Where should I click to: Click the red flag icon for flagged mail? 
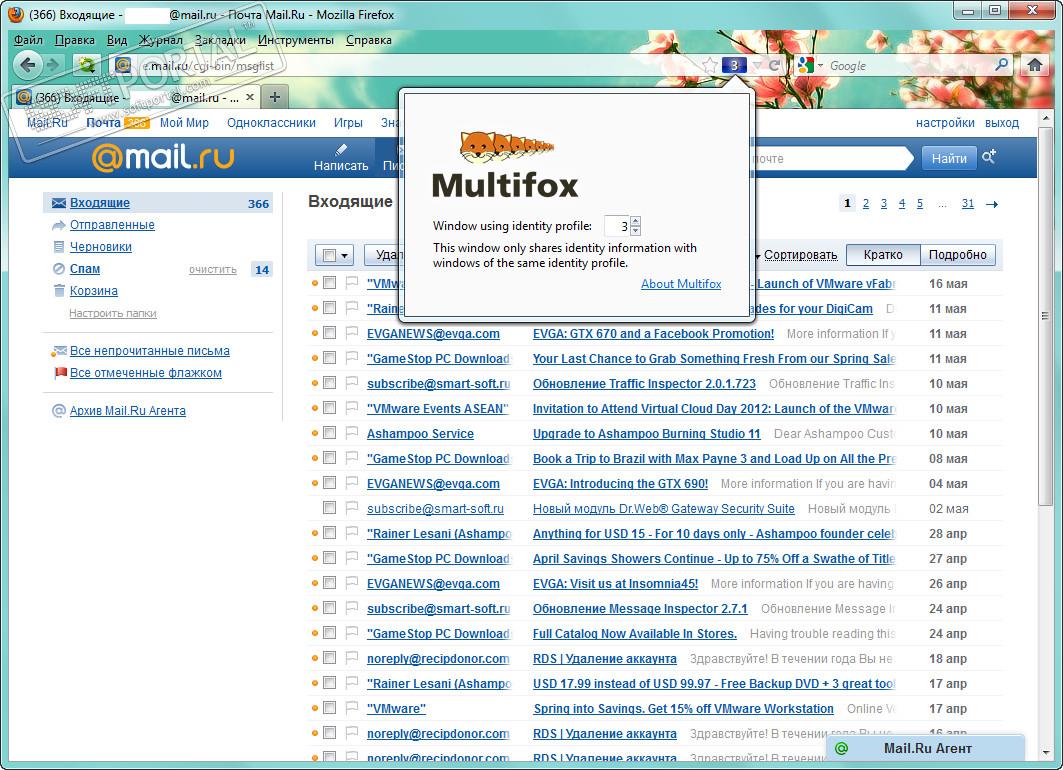click(x=60, y=373)
